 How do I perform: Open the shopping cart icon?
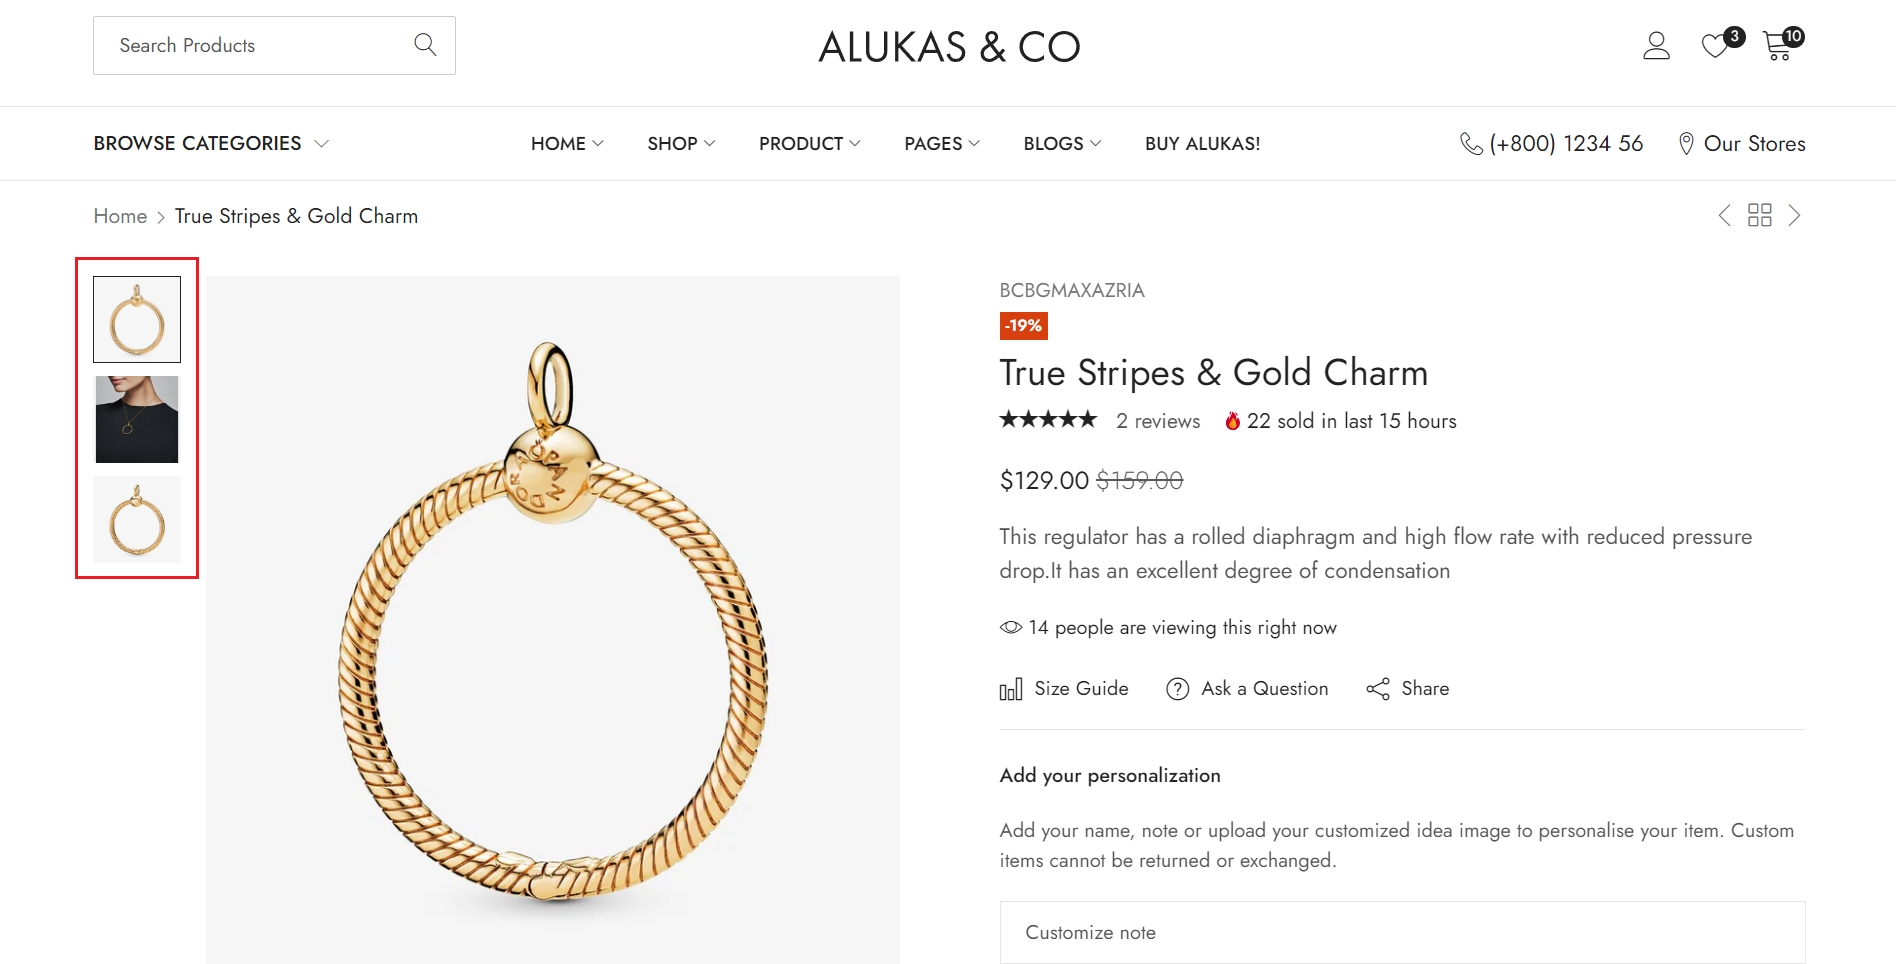pyautogui.click(x=1778, y=46)
